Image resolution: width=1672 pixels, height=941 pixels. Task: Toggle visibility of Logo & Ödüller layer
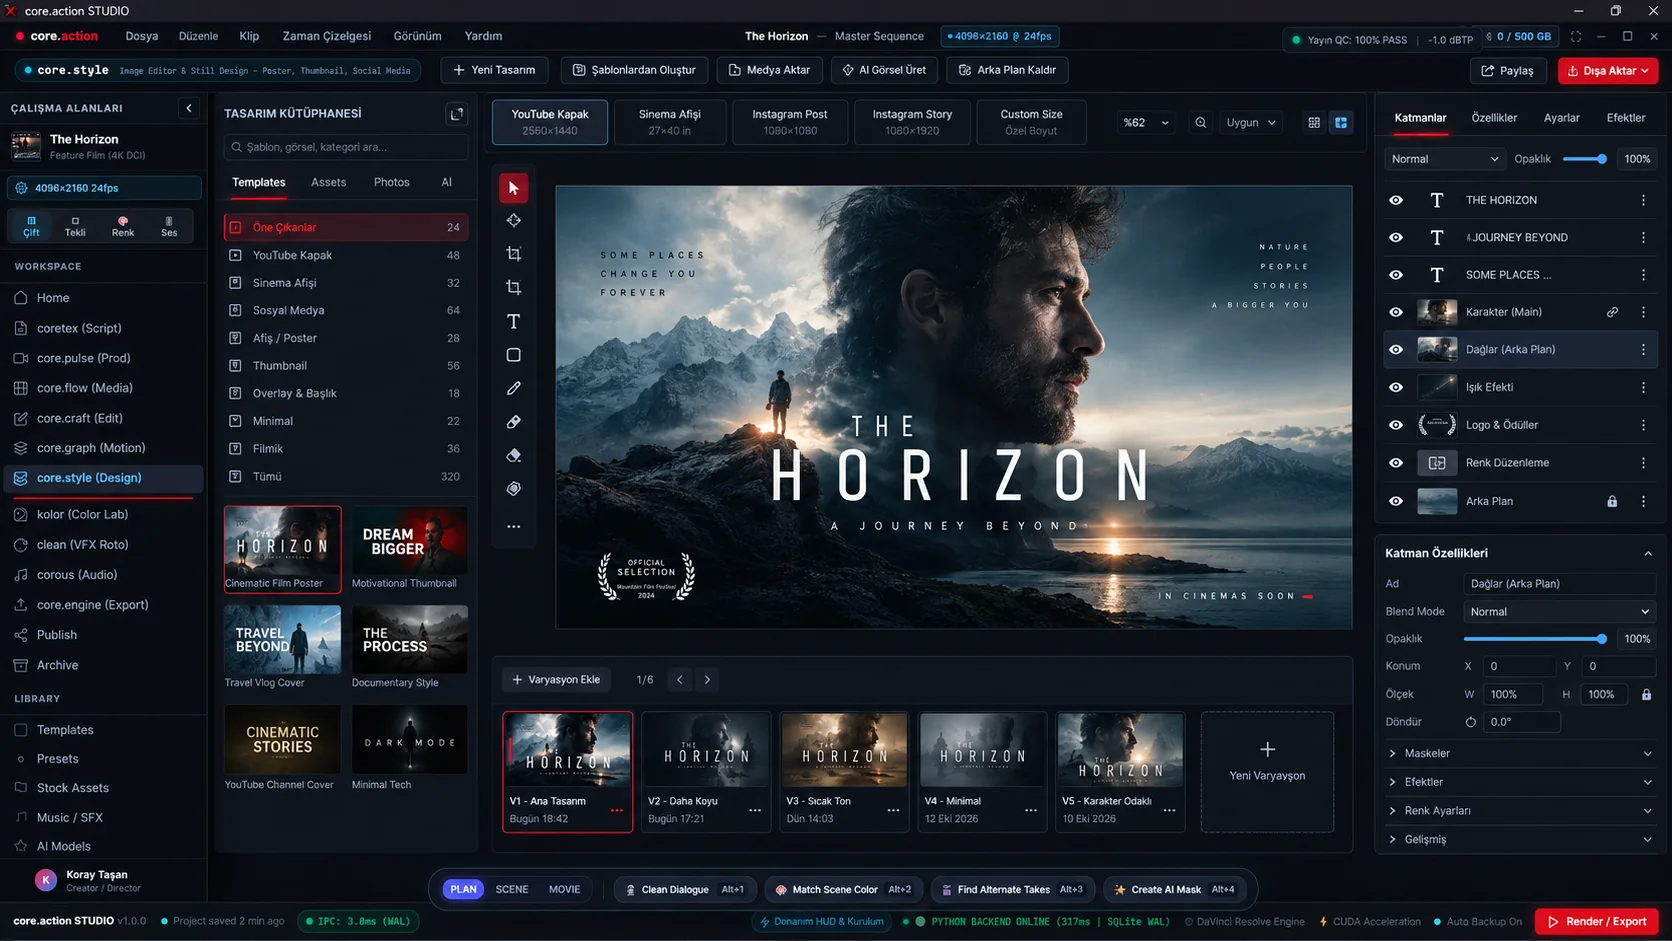(x=1396, y=425)
